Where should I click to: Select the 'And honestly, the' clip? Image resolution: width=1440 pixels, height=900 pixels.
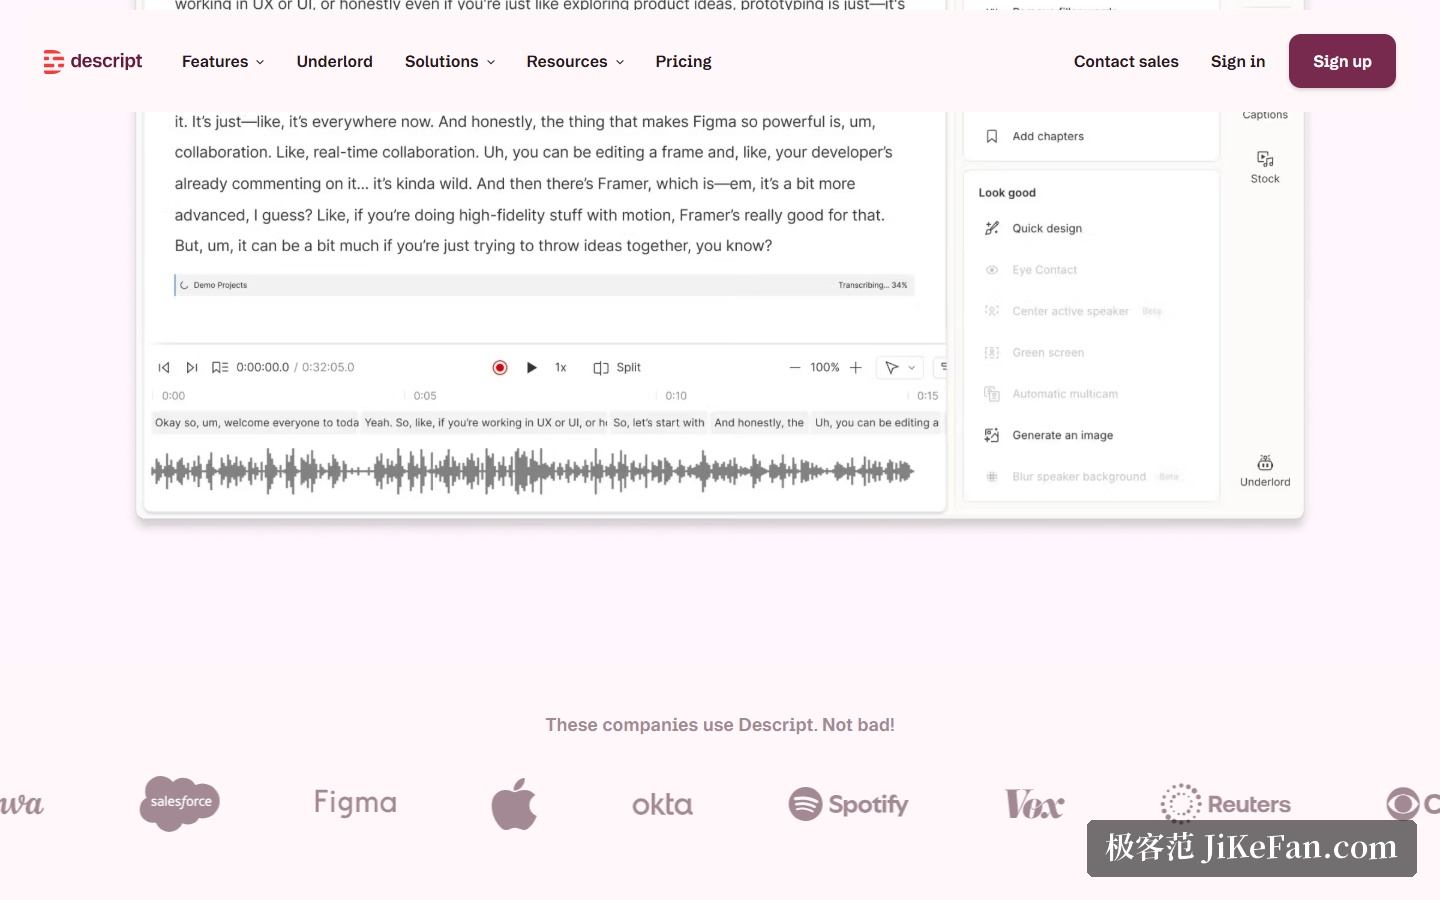coord(759,423)
